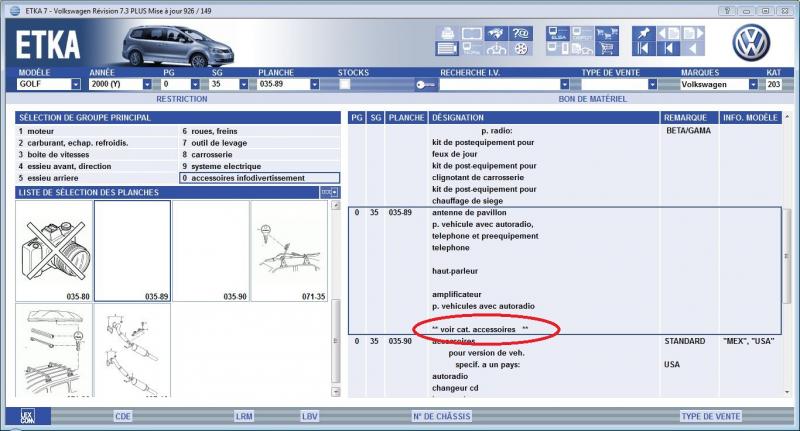Image resolution: width=800 pixels, height=431 pixels.
Task: Select group 6 roues, freins
Action: [x=260, y=131]
